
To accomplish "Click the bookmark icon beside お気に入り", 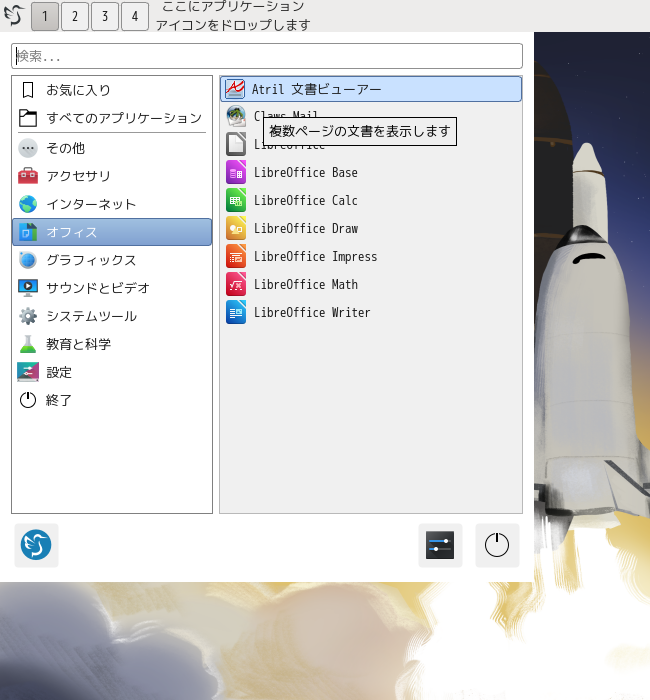I will (x=28, y=90).
